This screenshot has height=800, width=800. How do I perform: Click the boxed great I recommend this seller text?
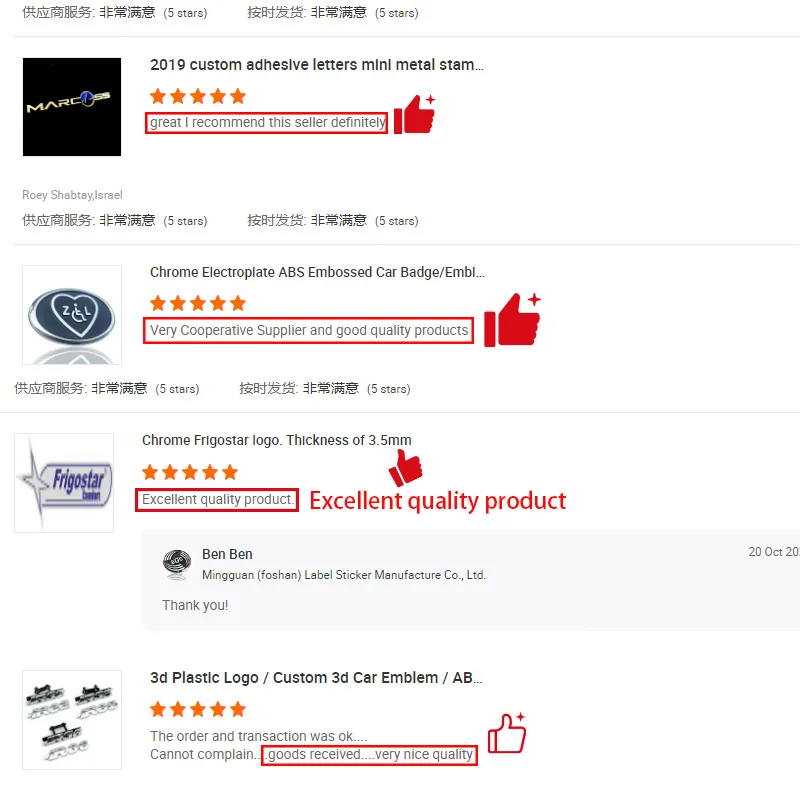pos(266,123)
